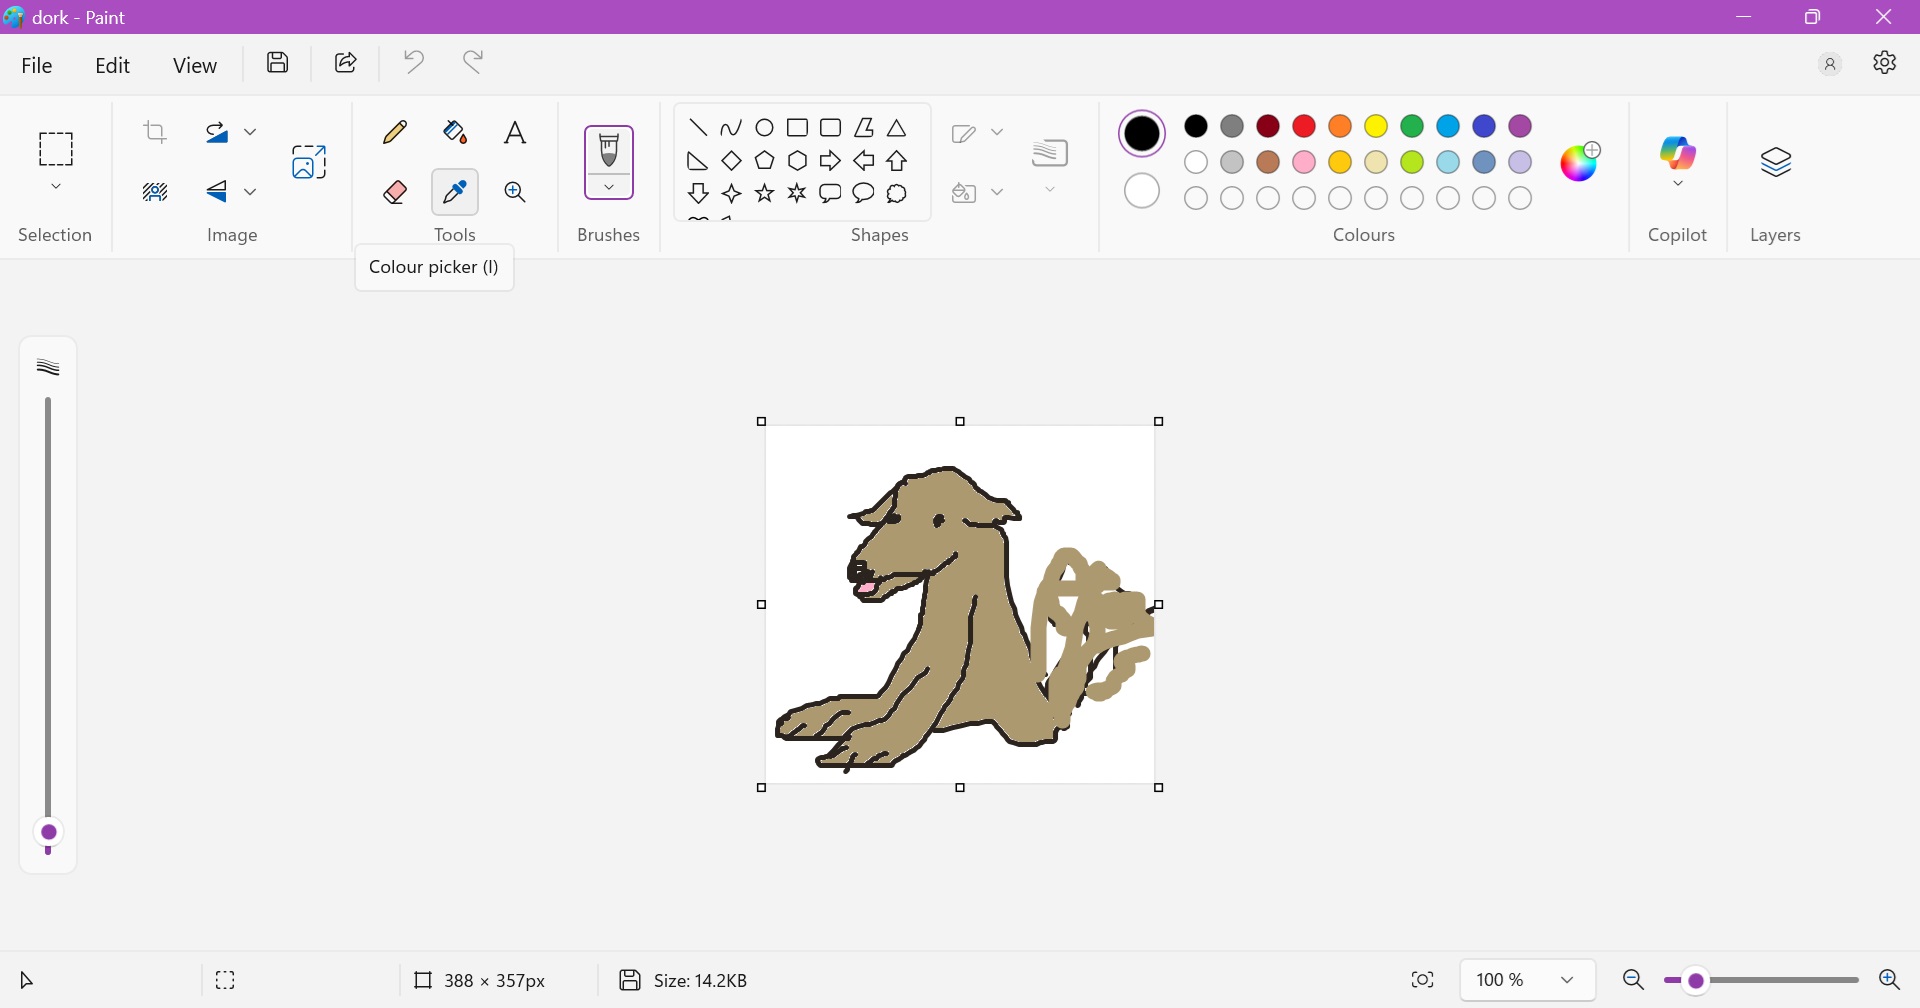Image resolution: width=1920 pixels, height=1008 pixels.
Task: Choose the Five-point star shape
Action: click(x=766, y=194)
